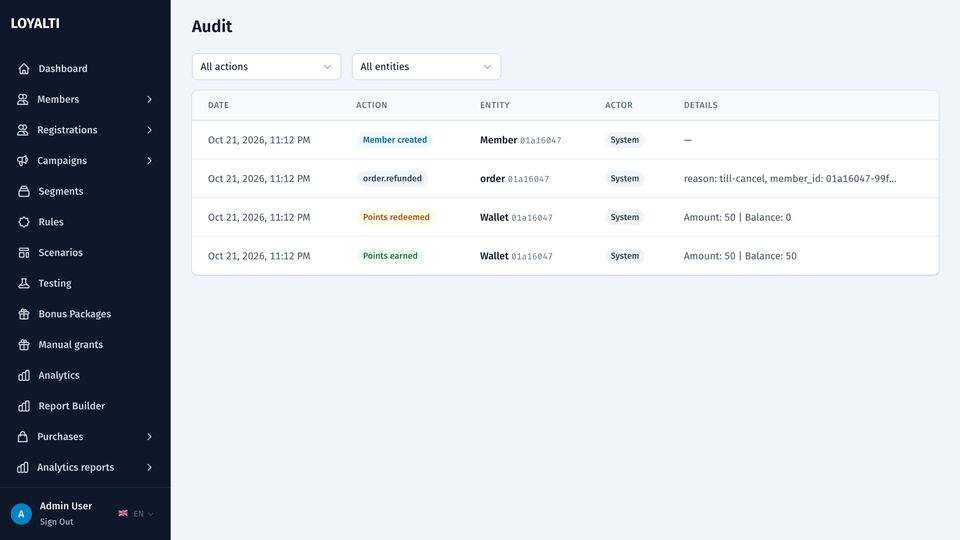Click the Analytics bar chart icon

coord(24,375)
